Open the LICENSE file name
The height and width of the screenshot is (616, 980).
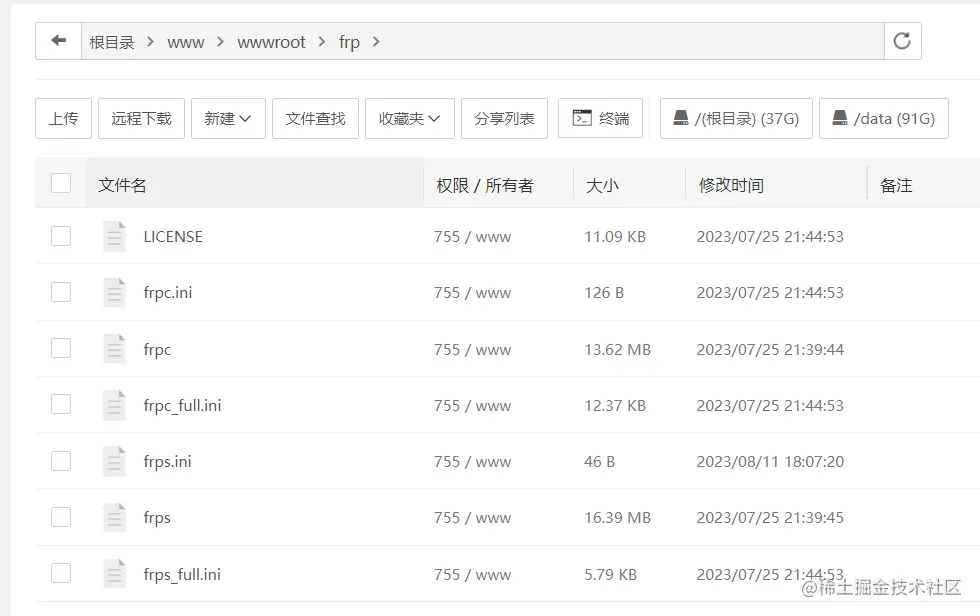click(173, 237)
